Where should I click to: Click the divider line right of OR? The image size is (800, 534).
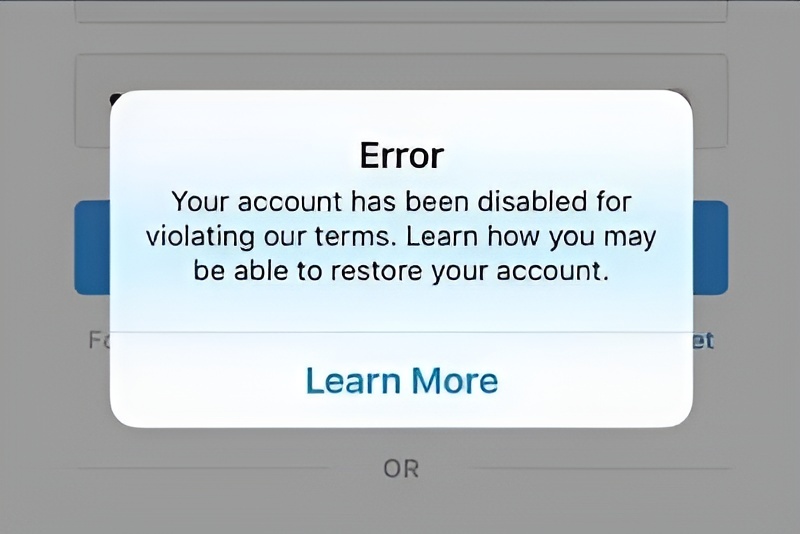600,468
